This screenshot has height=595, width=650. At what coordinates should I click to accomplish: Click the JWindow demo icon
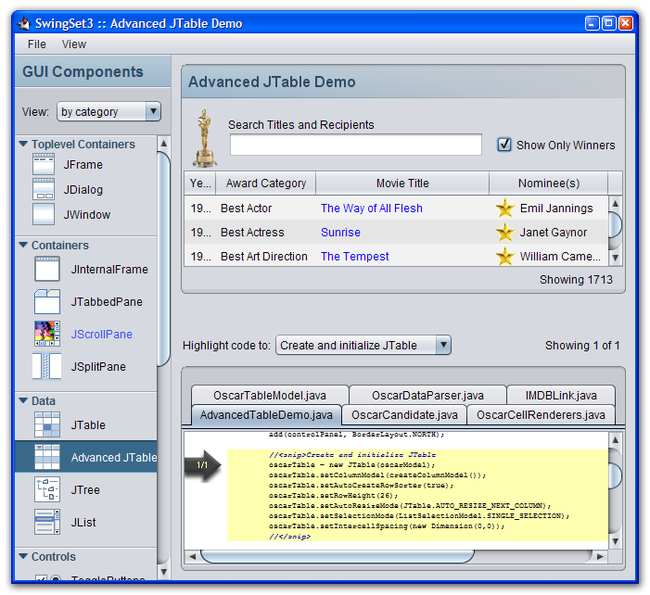44,214
